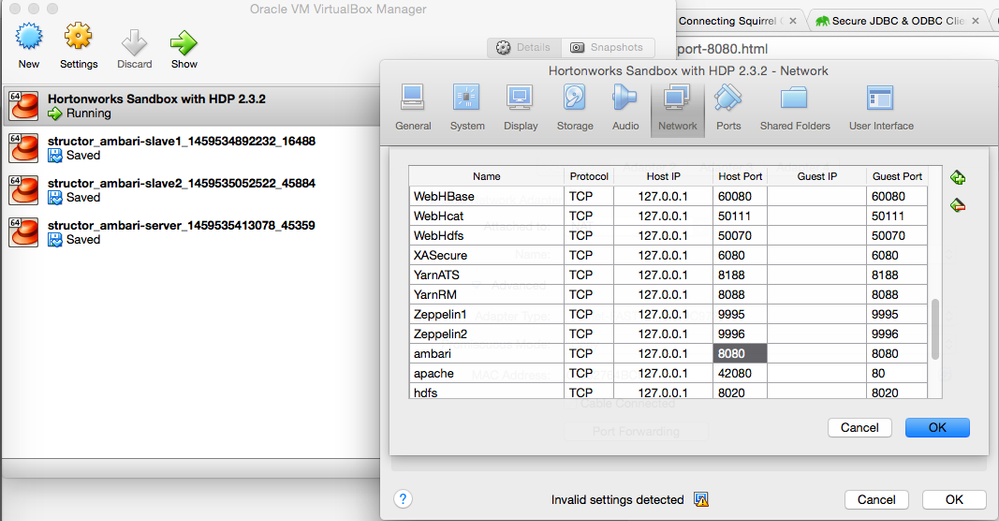Cancel the port forwarding rules dialog
999x521 pixels.
click(859, 427)
